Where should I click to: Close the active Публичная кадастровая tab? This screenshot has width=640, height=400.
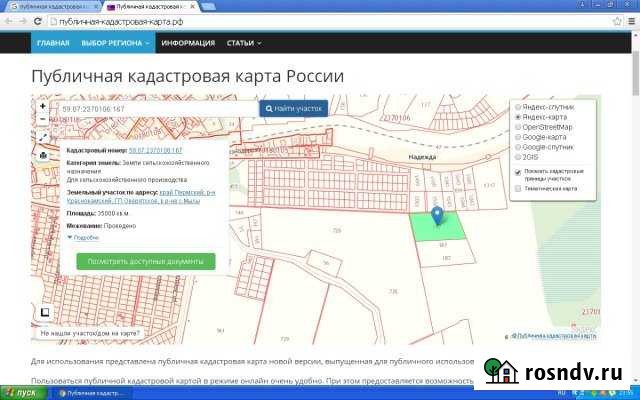click(192, 7)
